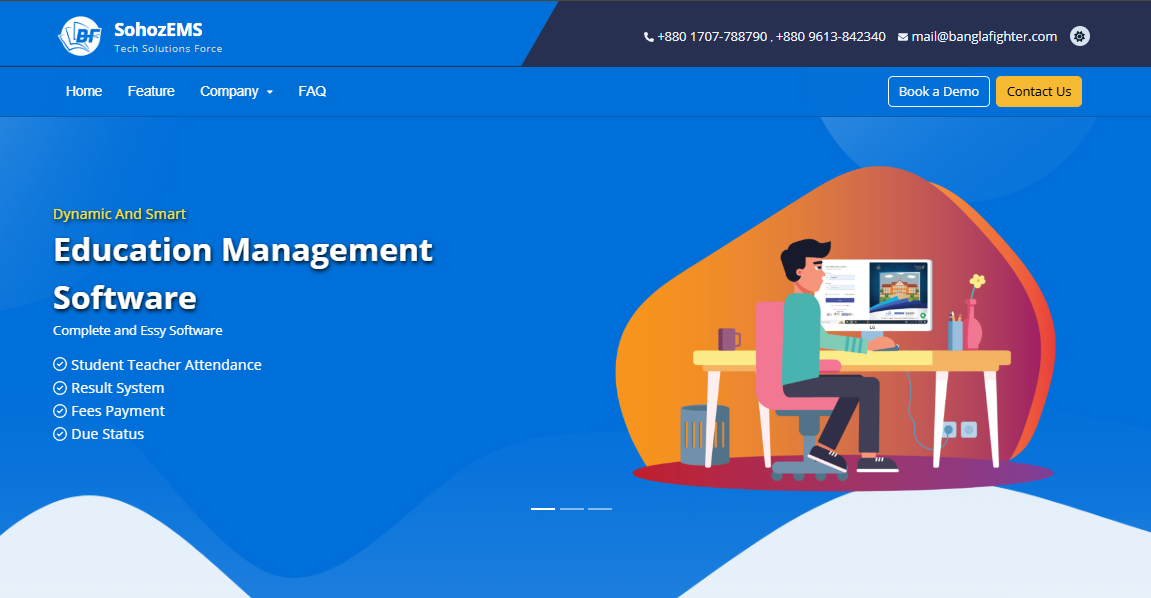The height and width of the screenshot is (598, 1151).
Task: Click the envelope mail icon
Action: click(903, 37)
